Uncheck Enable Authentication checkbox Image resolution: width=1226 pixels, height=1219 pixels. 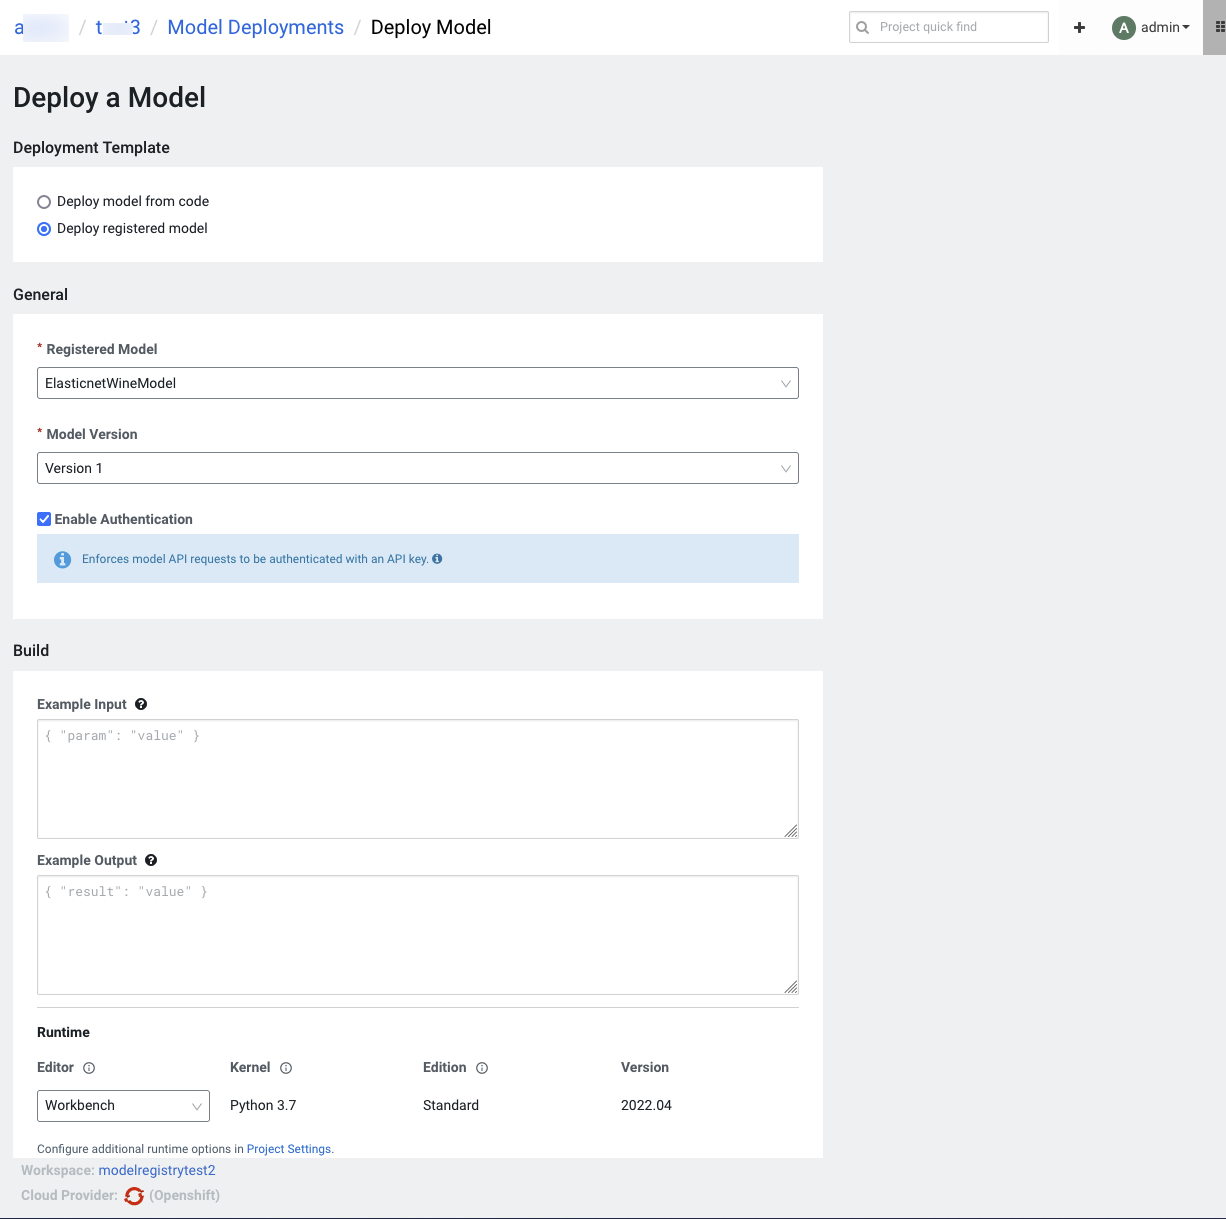44,519
